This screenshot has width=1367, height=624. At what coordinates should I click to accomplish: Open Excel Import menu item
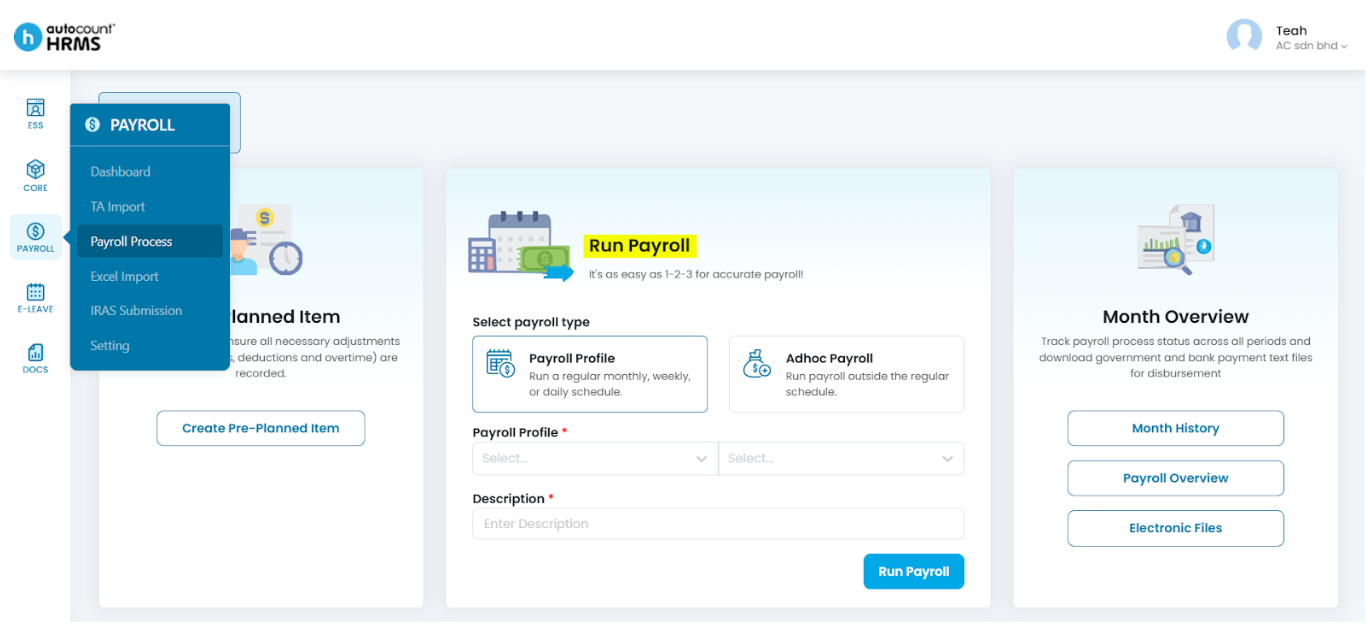click(x=150, y=276)
